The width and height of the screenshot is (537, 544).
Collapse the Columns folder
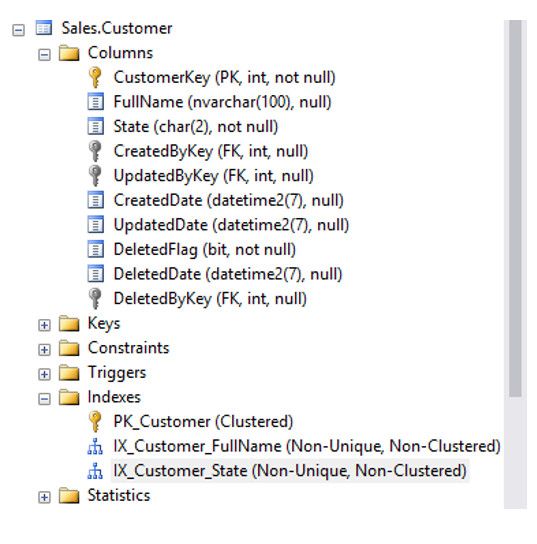pos(44,54)
